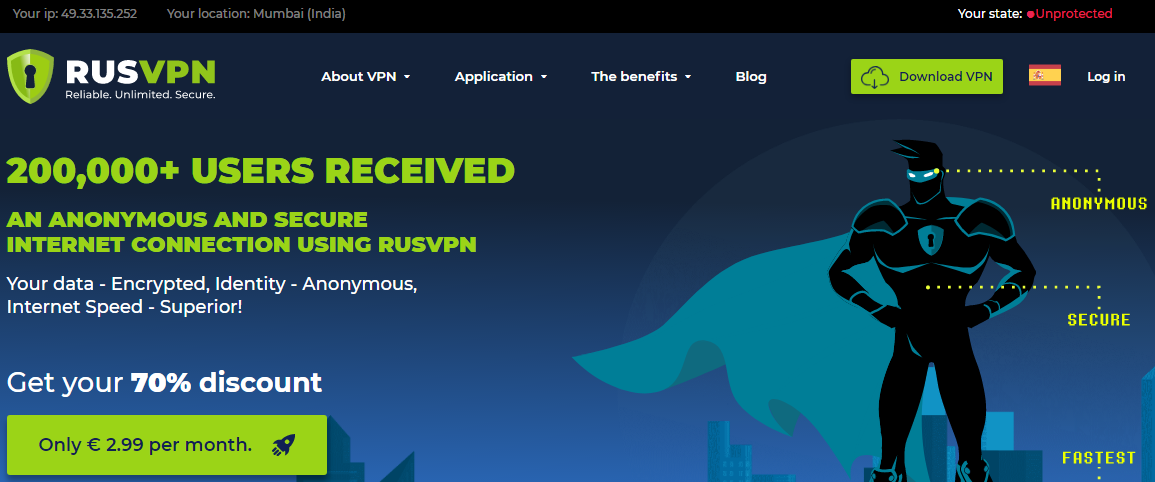This screenshot has width=1155, height=482.
Task: Click the Log in link
Action: (1106, 76)
